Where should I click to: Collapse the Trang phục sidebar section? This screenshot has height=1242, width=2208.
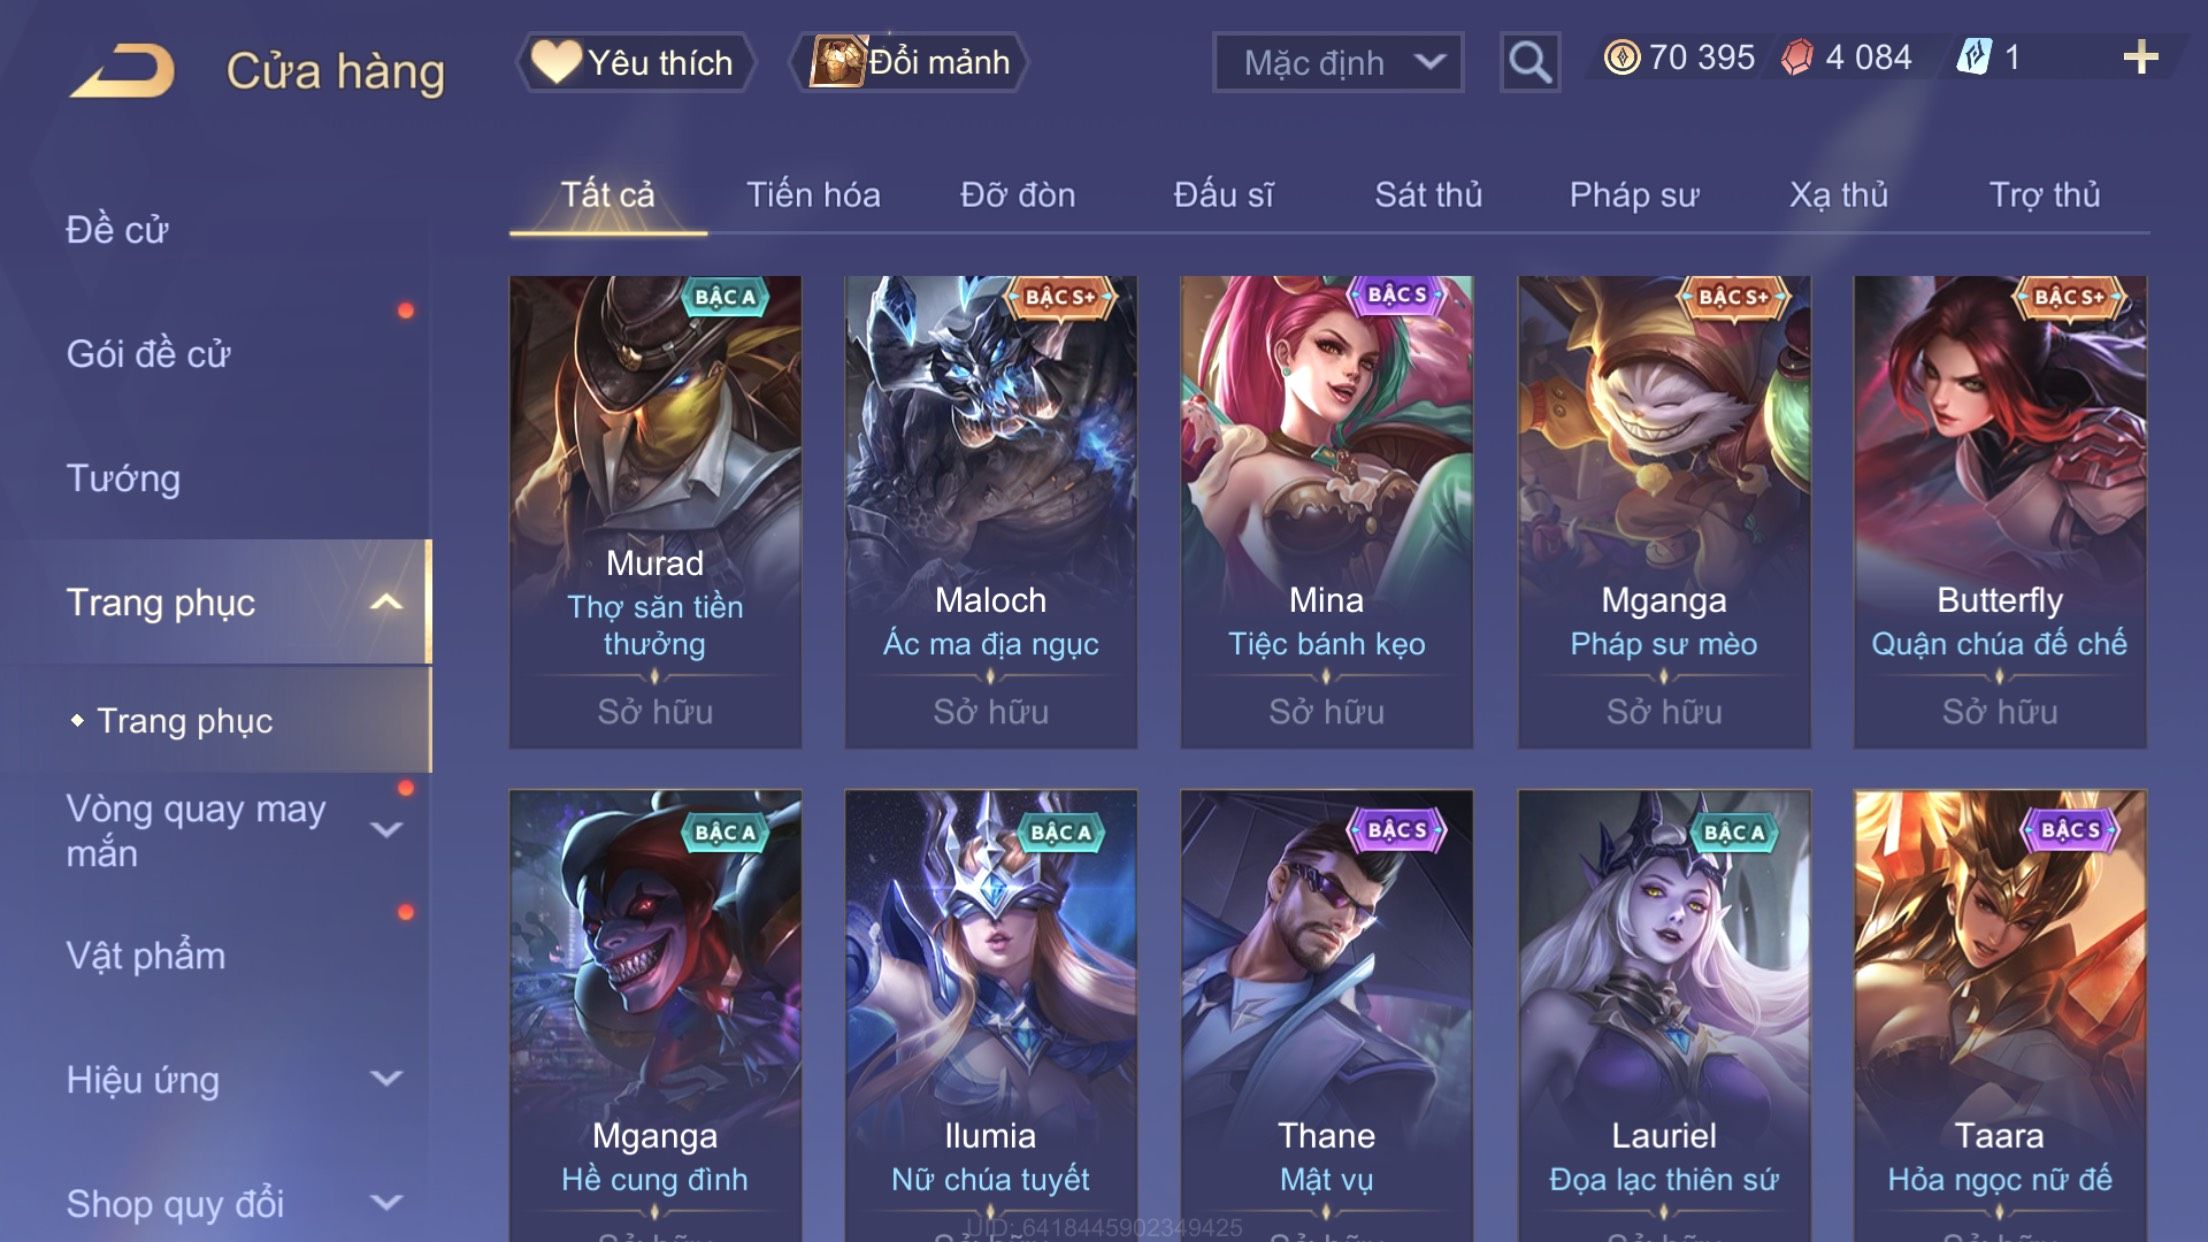[386, 602]
